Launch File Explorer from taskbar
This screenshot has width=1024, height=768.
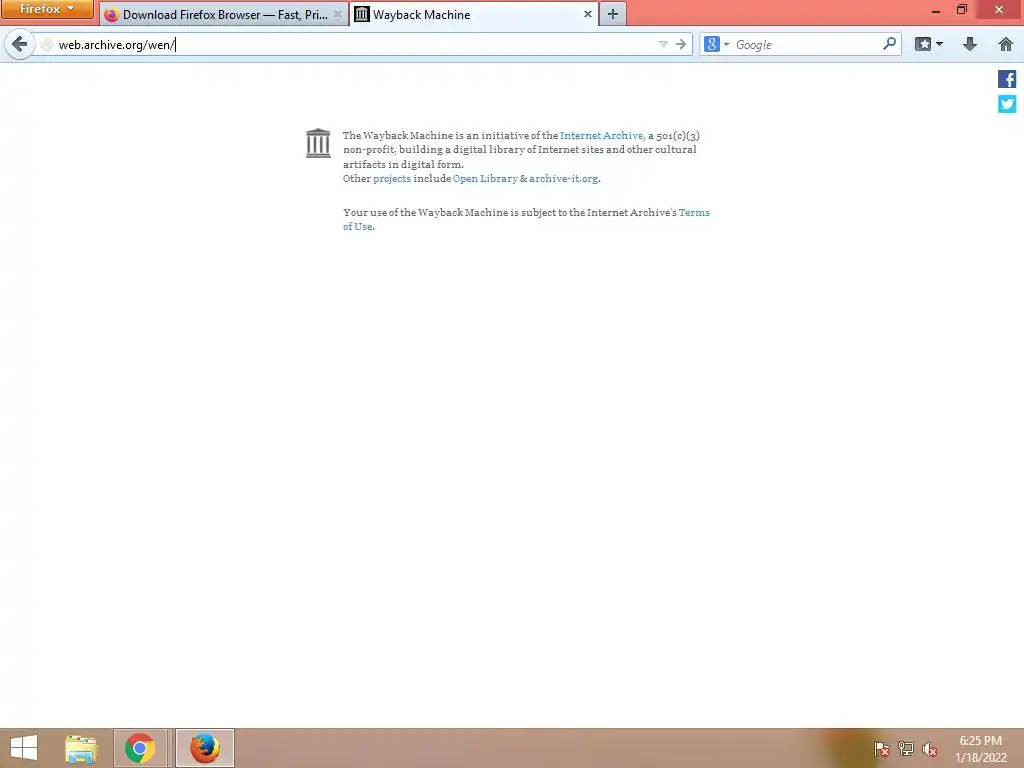tap(81, 748)
